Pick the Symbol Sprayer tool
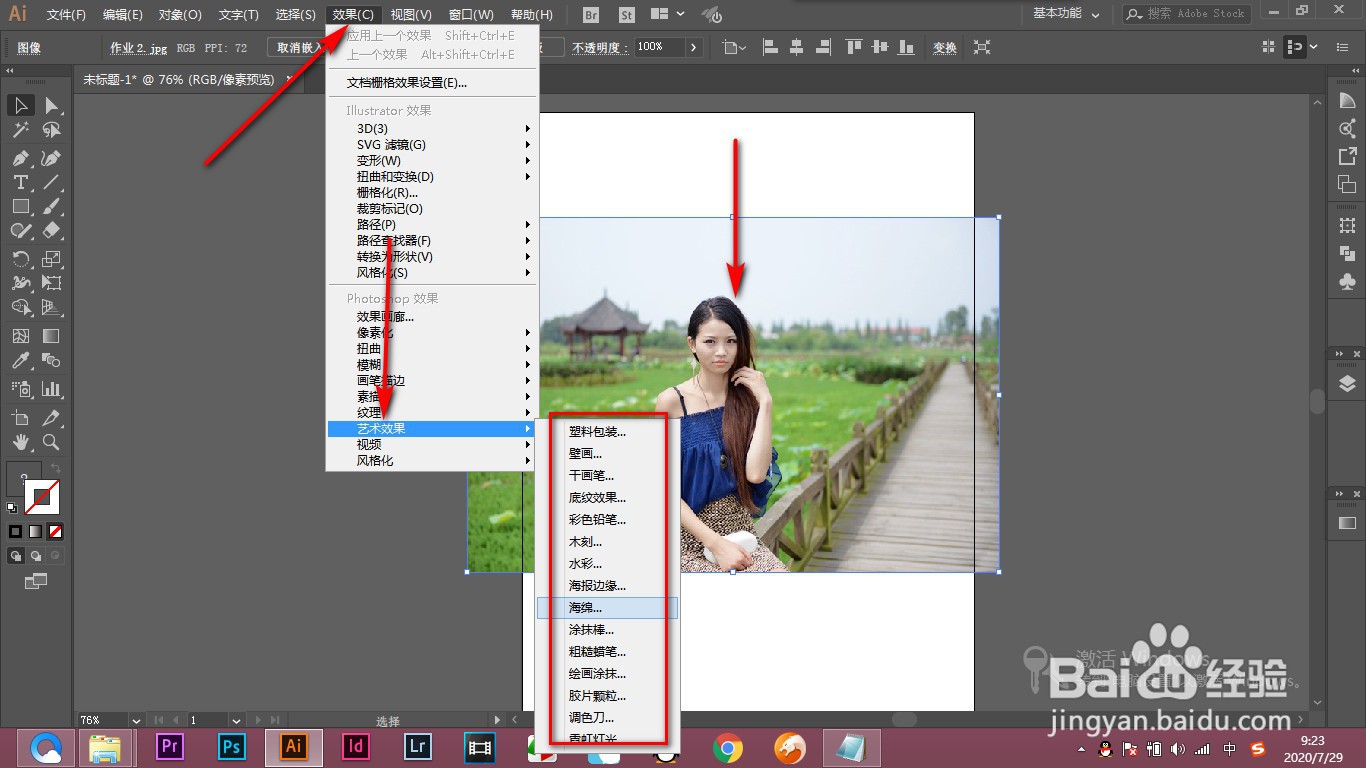 pos(21,388)
